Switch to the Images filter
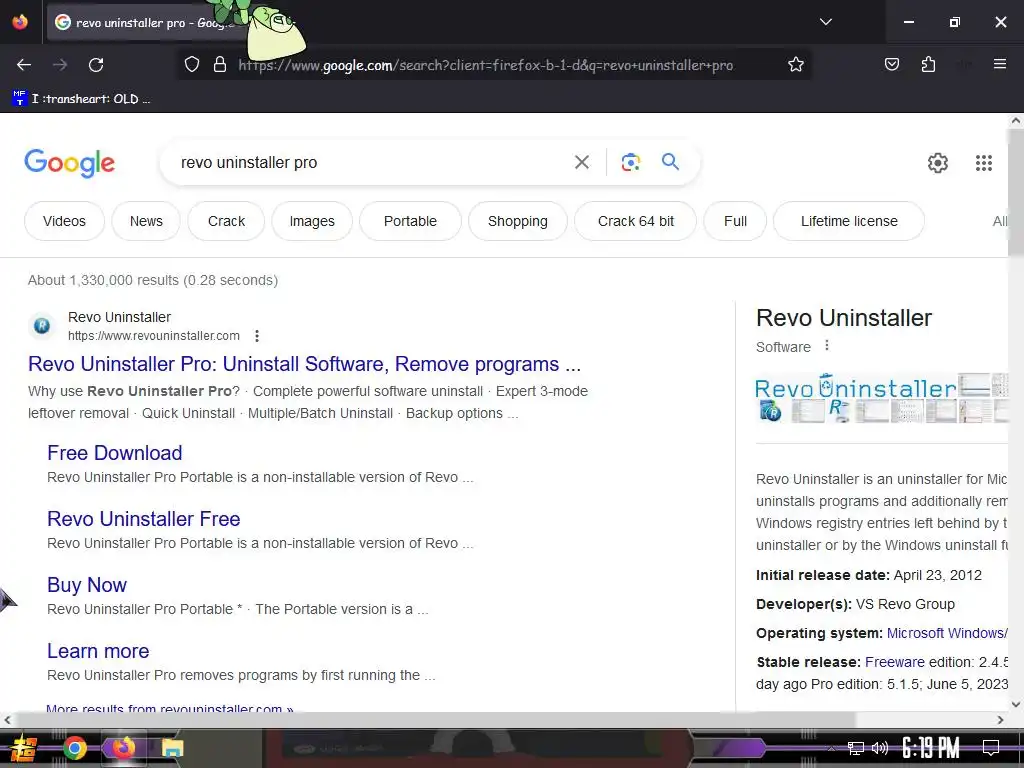Screen dimensions: 1024x768 pyautogui.click(x=312, y=221)
